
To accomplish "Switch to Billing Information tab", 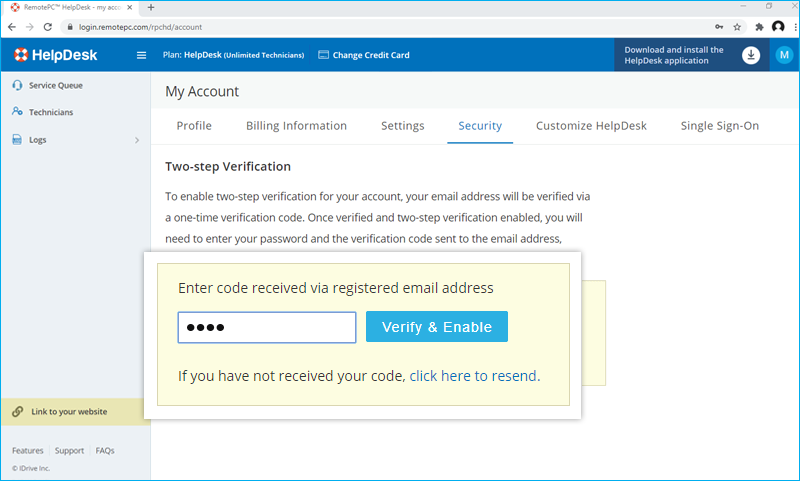I will point(296,126).
